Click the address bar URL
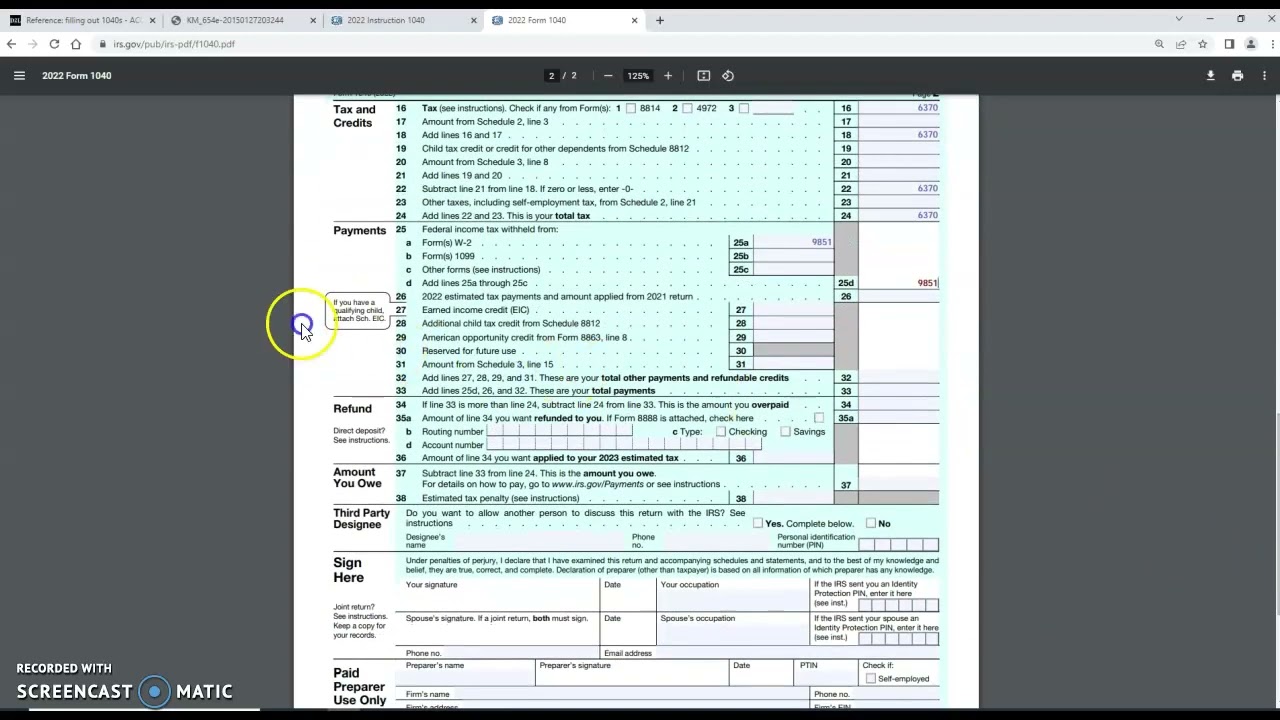 [174, 44]
